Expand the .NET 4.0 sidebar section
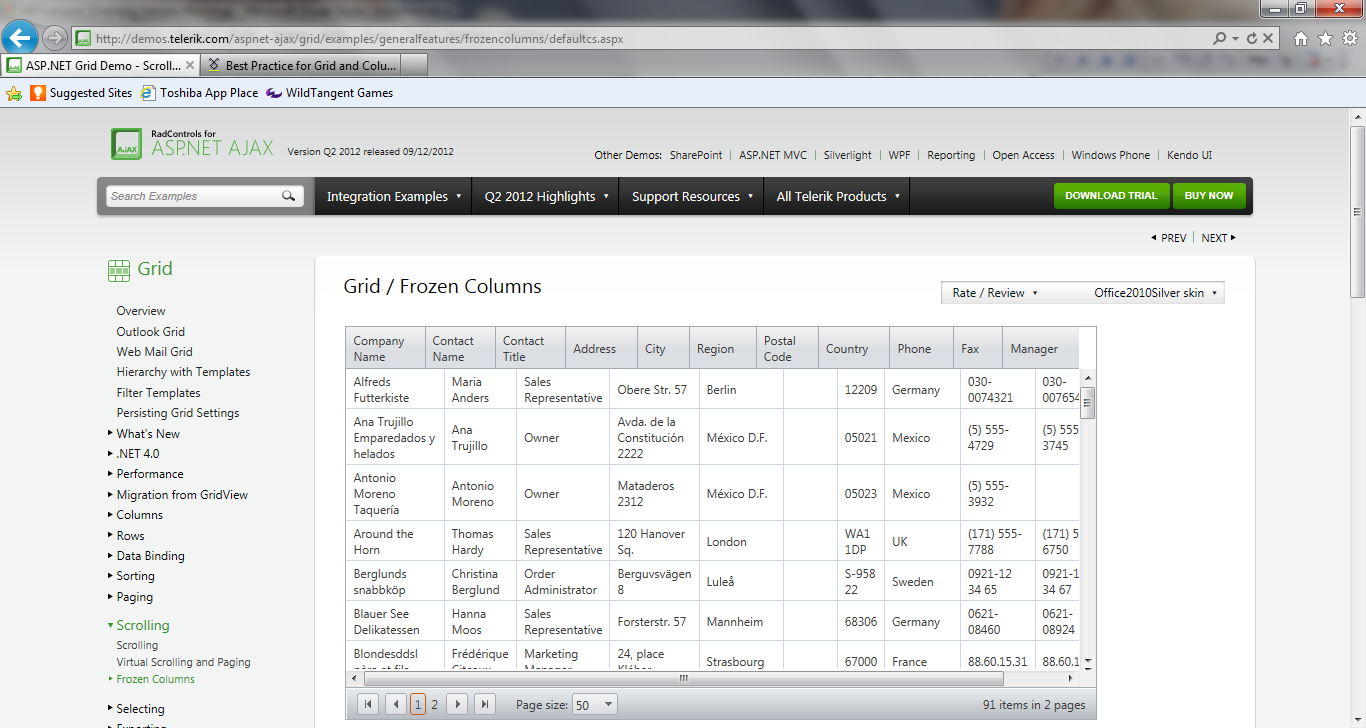The width and height of the screenshot is (1366, 728). pos(133,454)
